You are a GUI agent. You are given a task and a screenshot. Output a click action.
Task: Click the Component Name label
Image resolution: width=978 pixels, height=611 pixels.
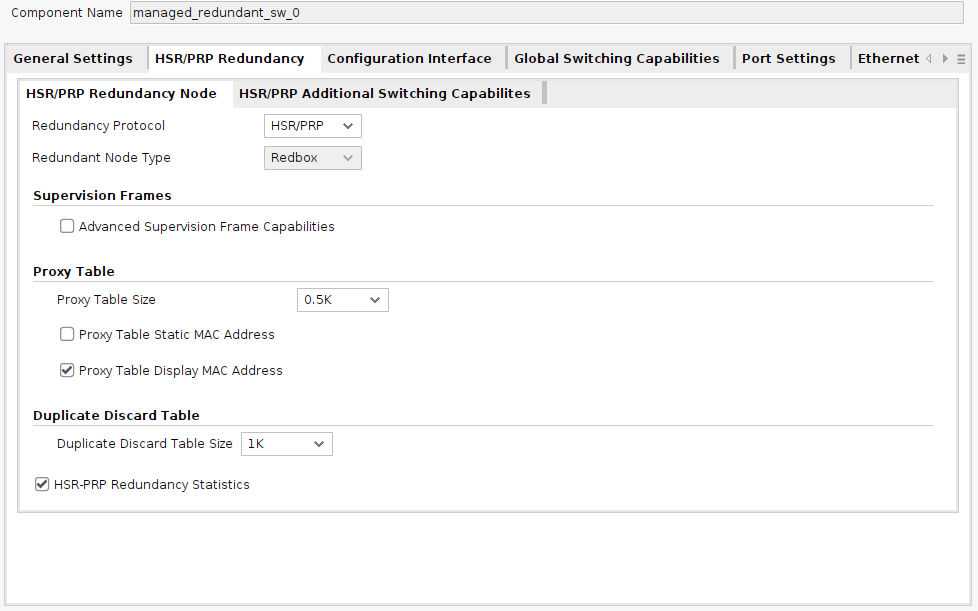point(67,13)
